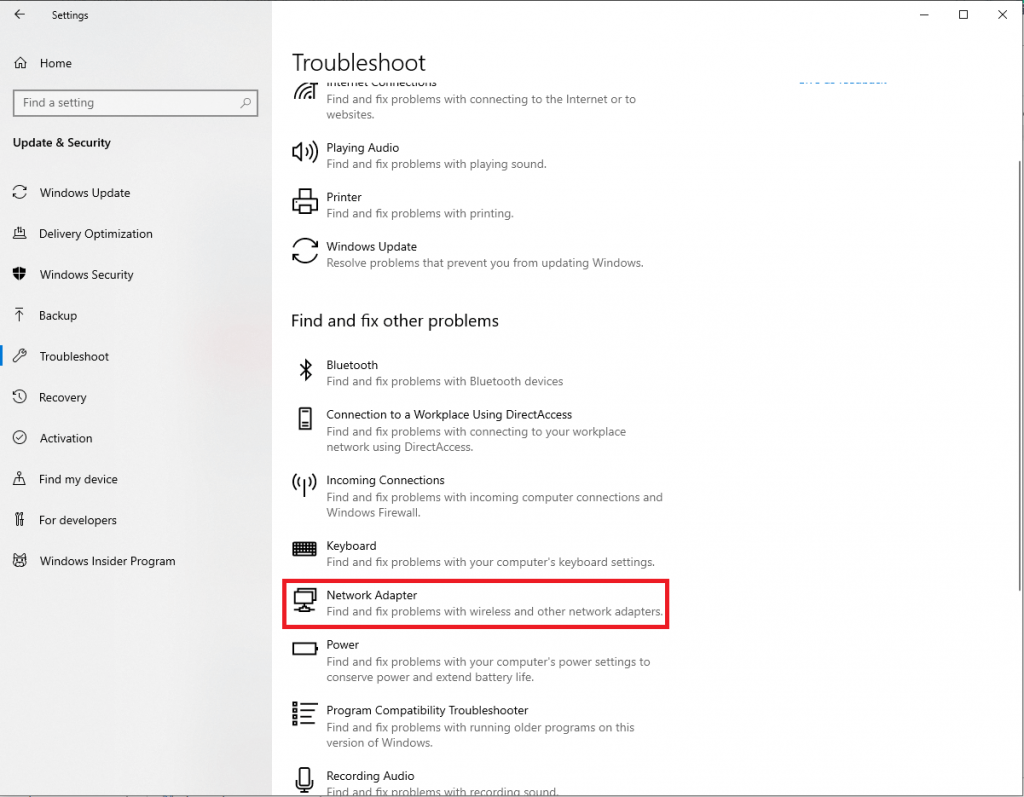This screenshot has height=797, width=1024.
Task: Click the Troubleshoot wrench icon
Action: click(20, 356)
